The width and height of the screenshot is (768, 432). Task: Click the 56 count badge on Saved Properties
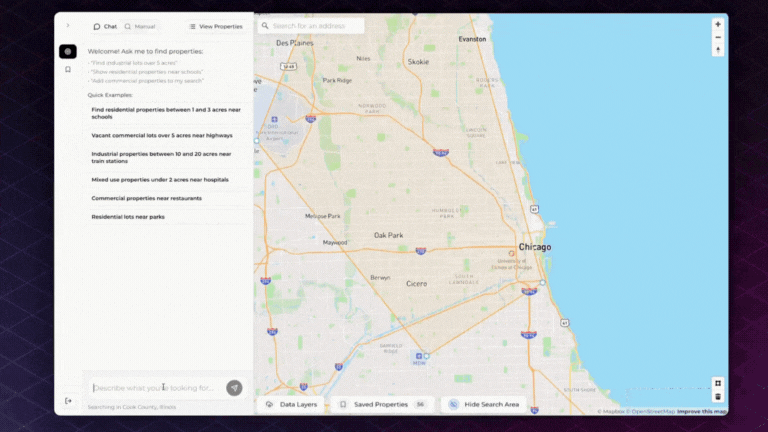[420, 405]
